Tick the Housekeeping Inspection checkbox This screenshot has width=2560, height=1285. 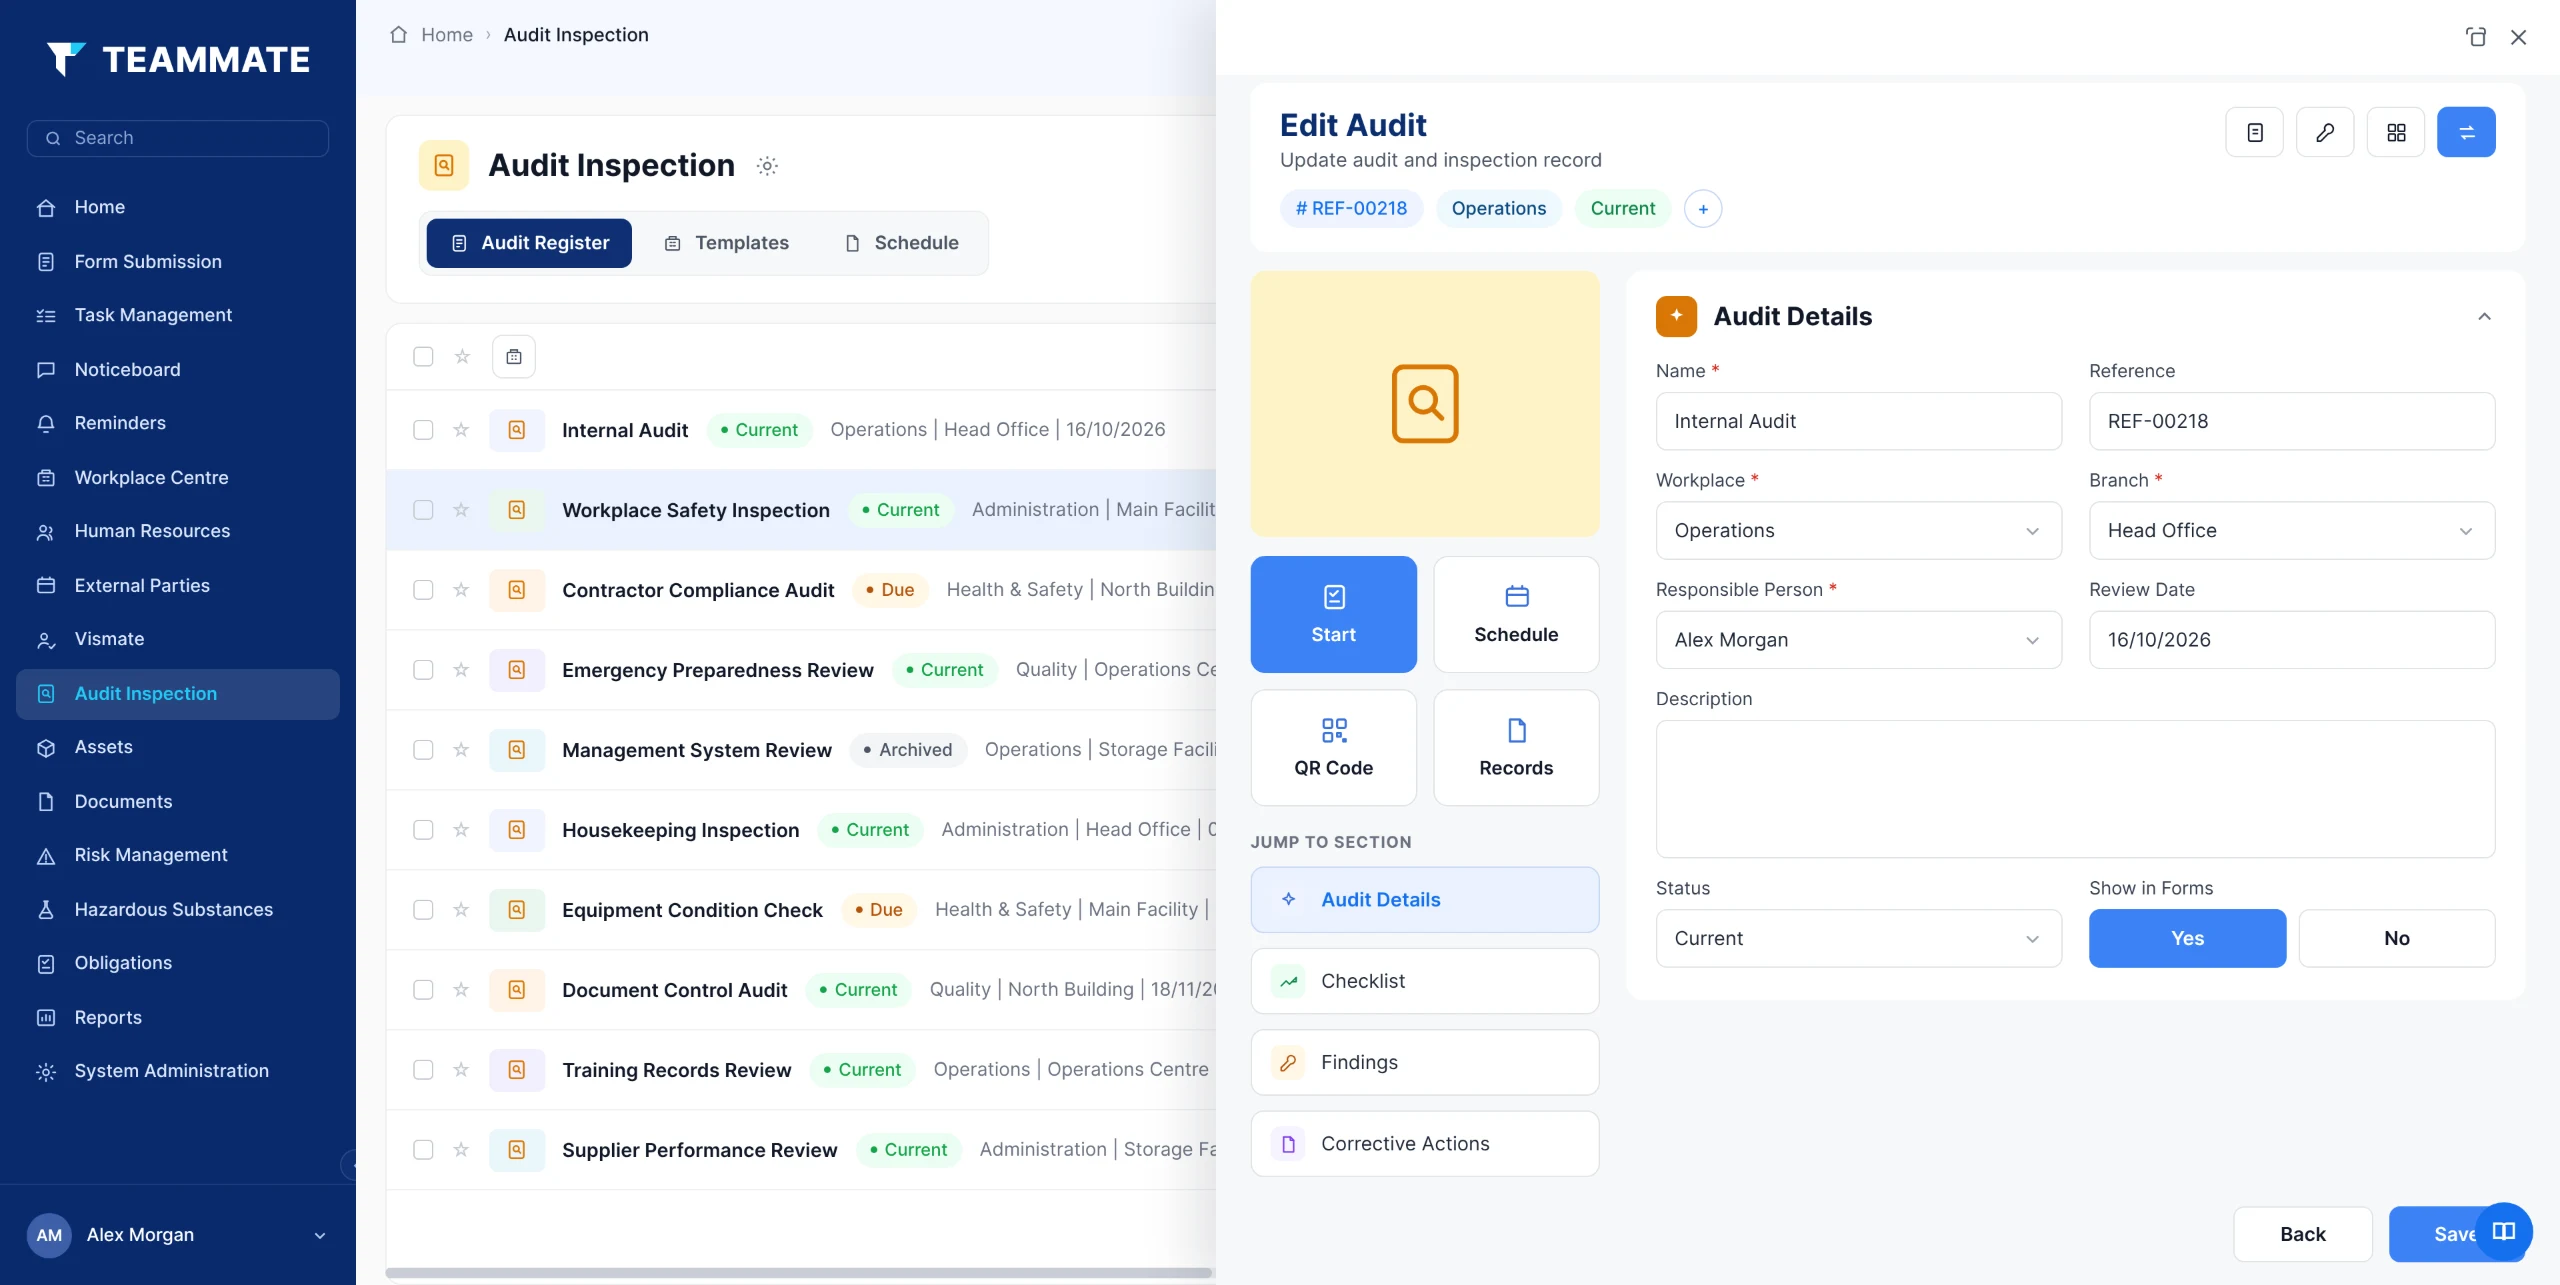423,830
